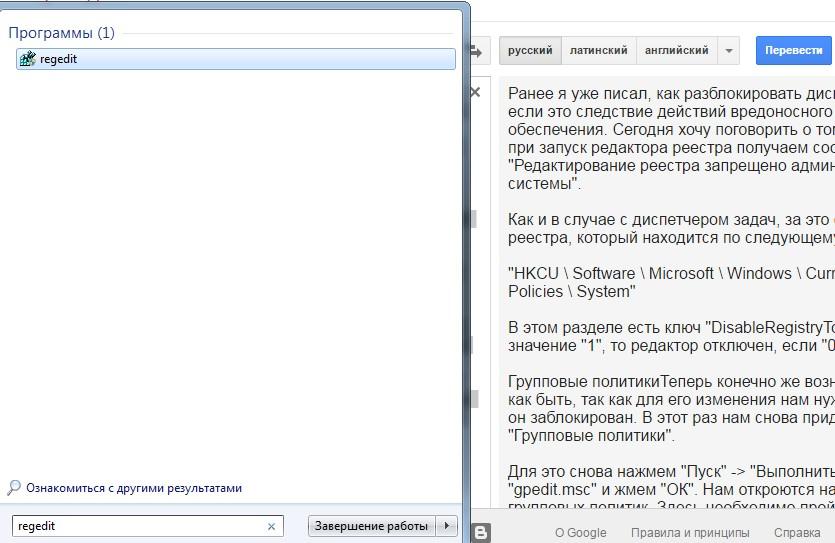
Task: Open the Справка footer link
Action: (x=797, y=533)
